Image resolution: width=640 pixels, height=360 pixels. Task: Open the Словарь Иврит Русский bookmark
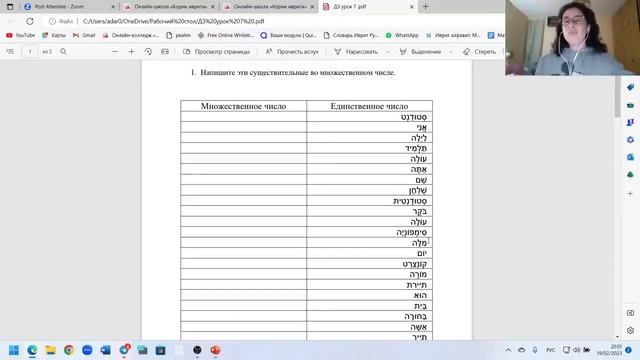point(351,36)
